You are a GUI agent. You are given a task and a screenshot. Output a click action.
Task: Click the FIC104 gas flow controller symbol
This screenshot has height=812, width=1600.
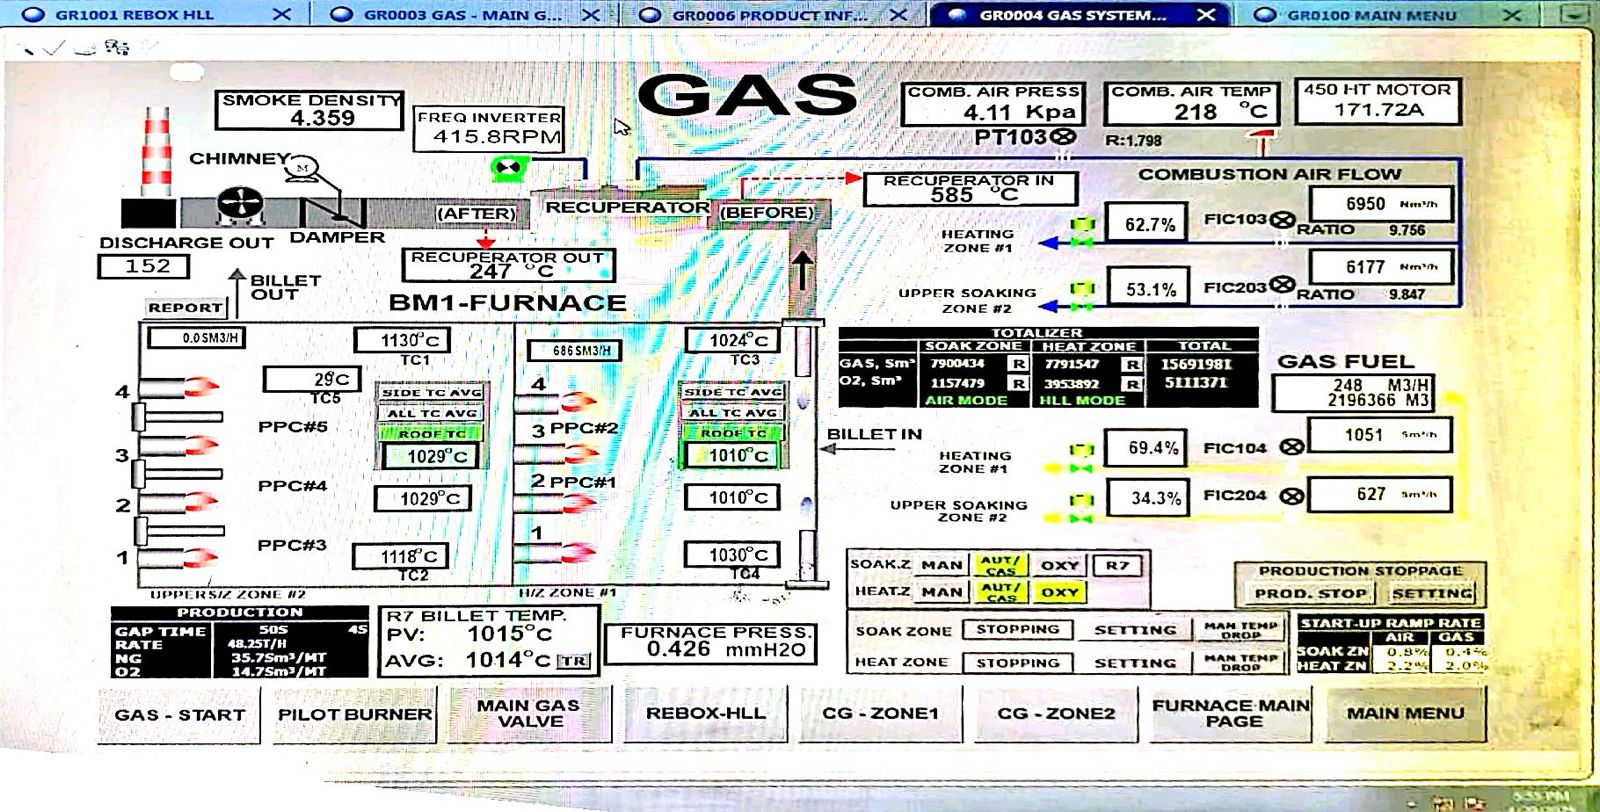pos(1292,448)
